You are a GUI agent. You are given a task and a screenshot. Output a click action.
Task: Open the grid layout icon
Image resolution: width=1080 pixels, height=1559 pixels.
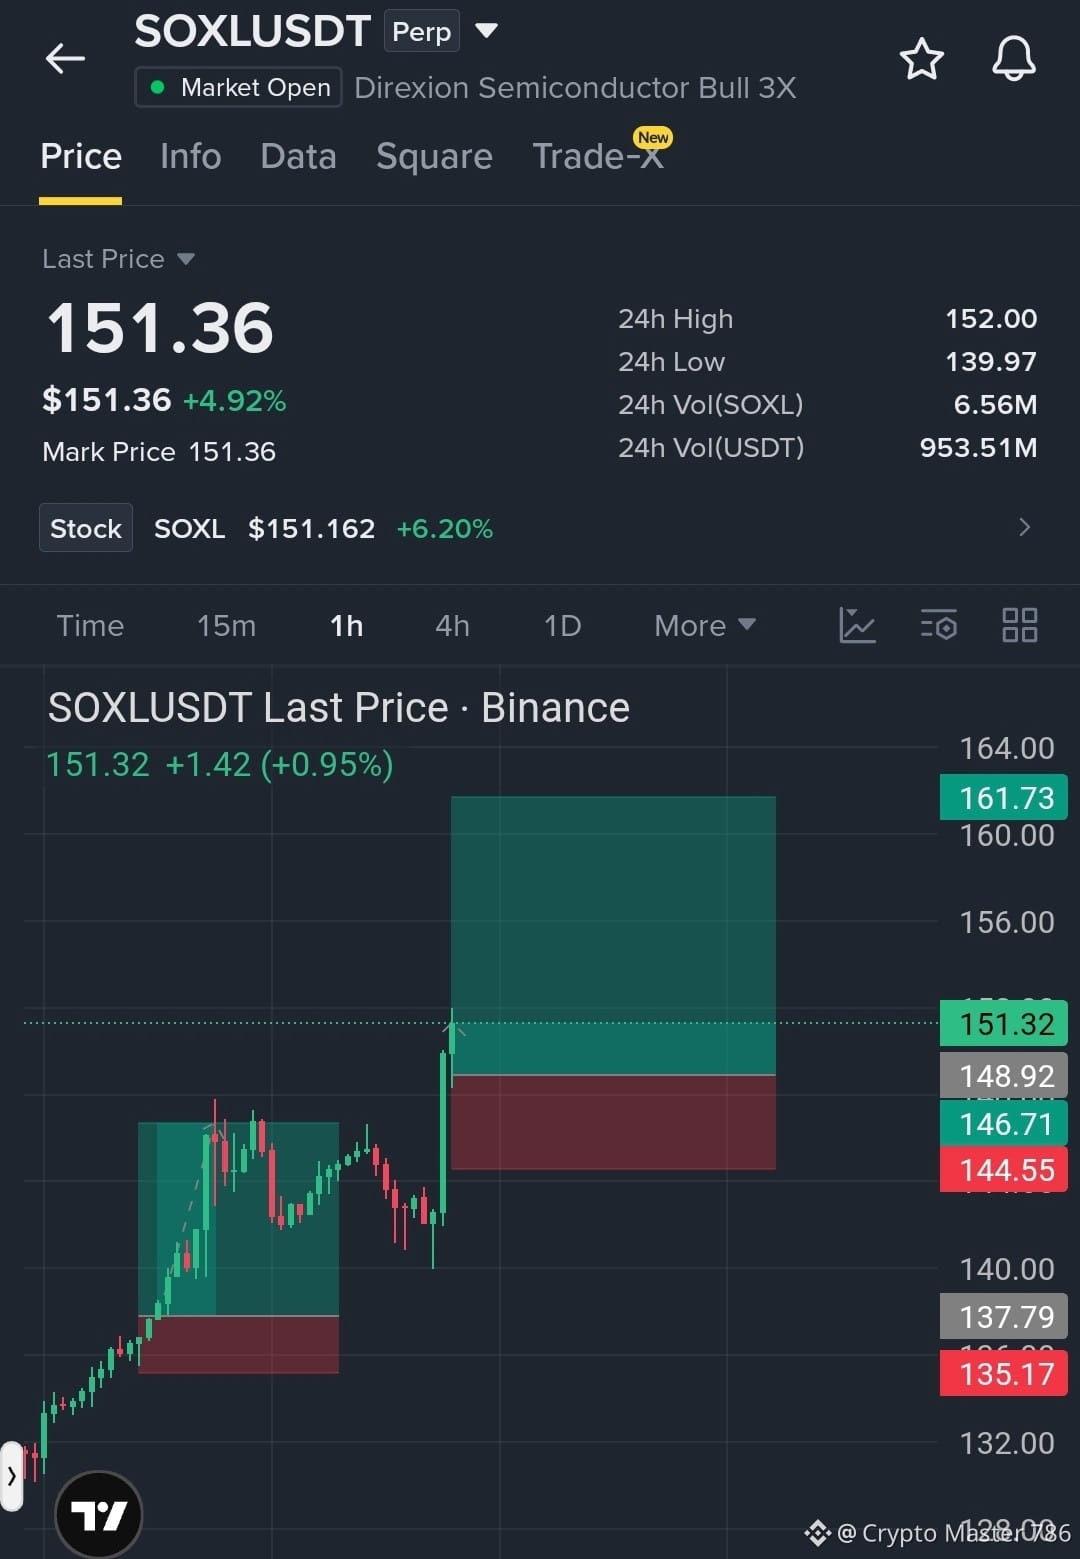coord(1019,625)
